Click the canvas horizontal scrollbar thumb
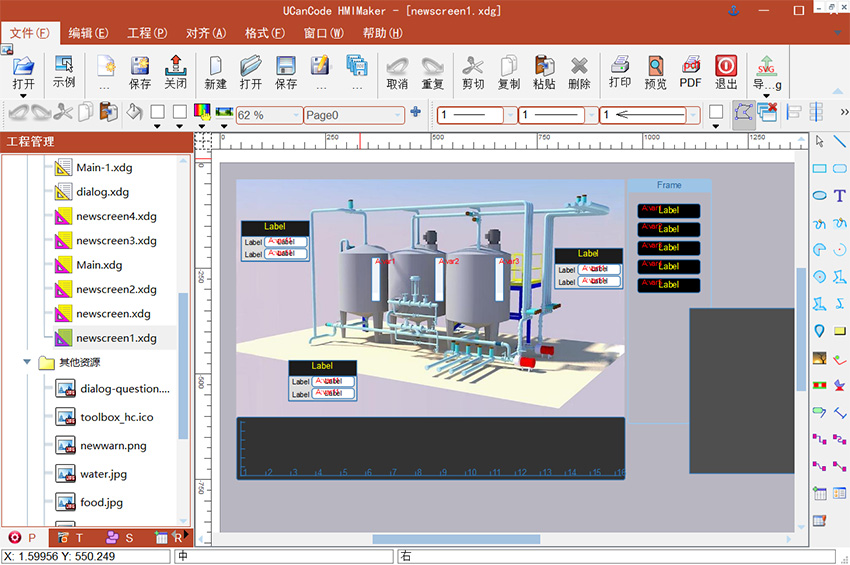 coord(457,539)
